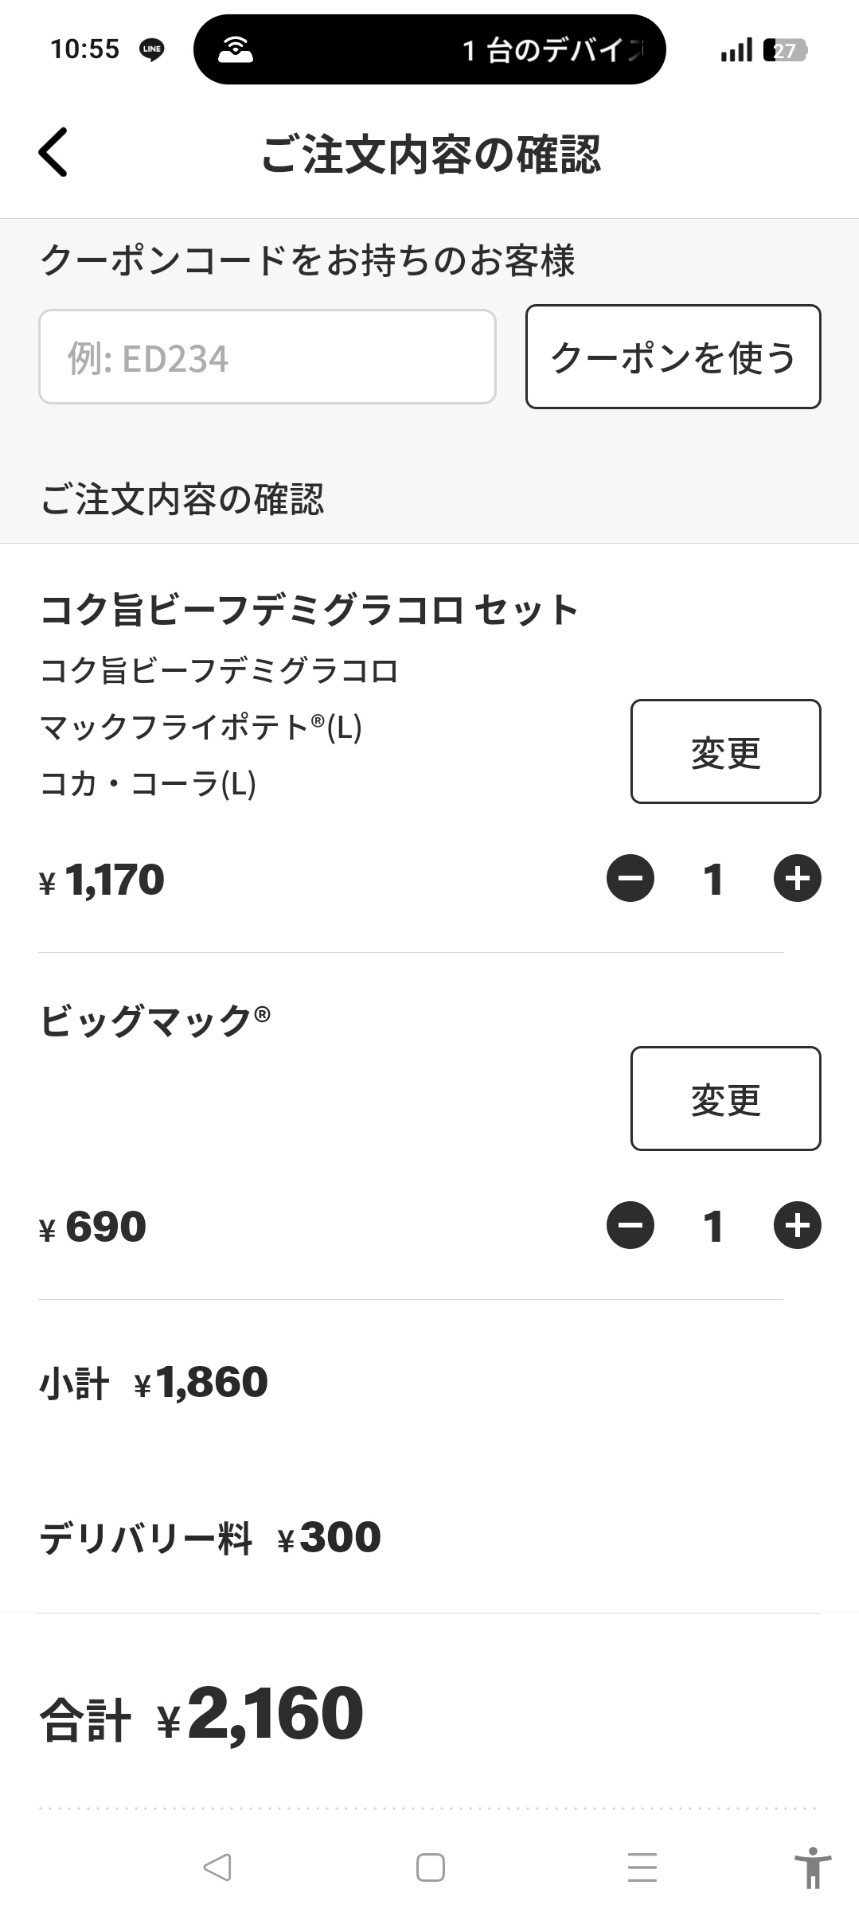Open the recent apps menu icon
The height and width of the screenshot is (1920, 859).
642,1867
